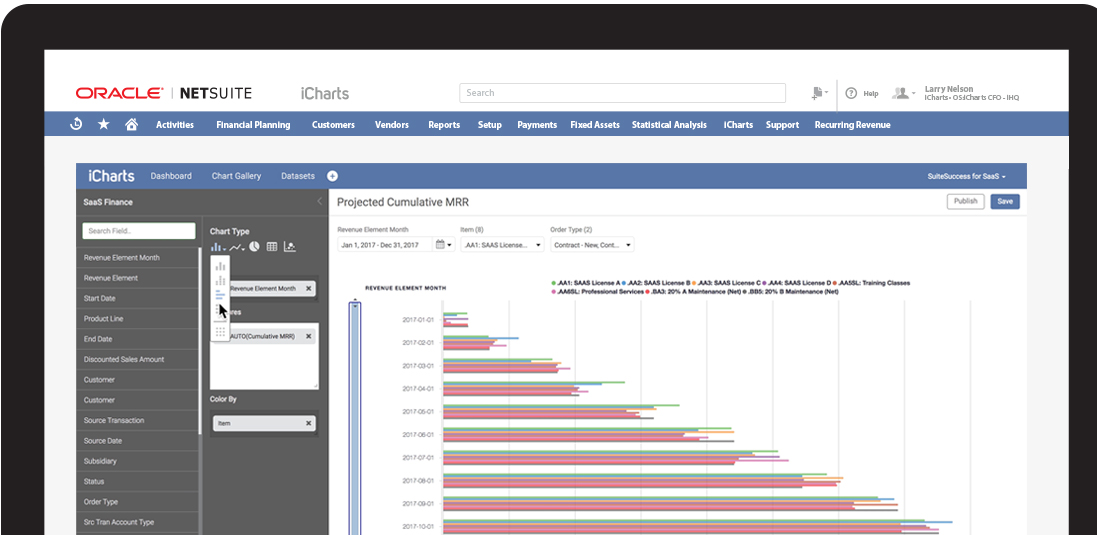Open favorites with the star icon
The height and width of the screenshot is (535, 1097).
pos(104,125)
